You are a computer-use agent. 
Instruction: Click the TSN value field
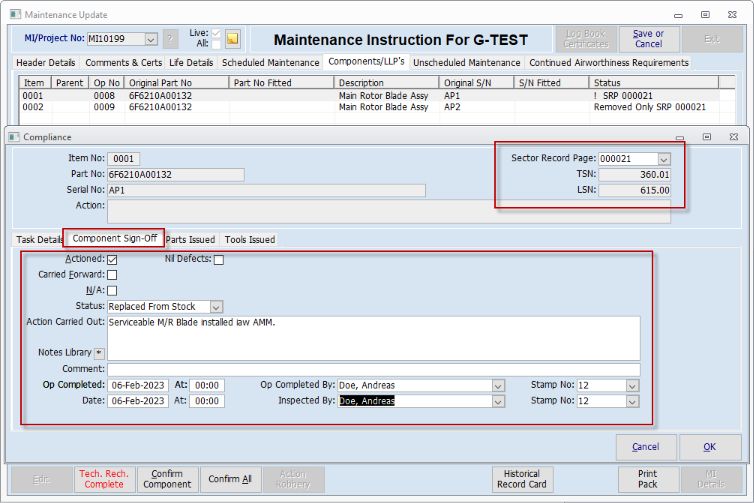(634, 175)
